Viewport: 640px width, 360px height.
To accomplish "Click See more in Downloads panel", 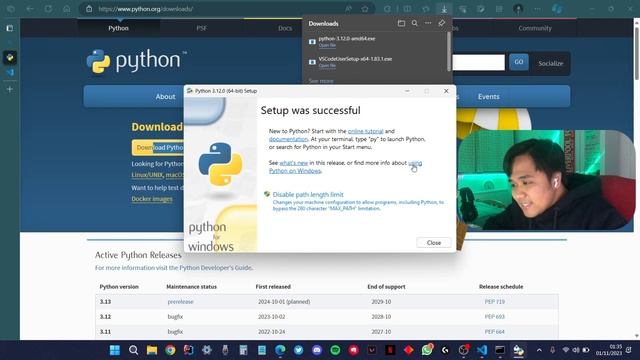I will [321, 81].
